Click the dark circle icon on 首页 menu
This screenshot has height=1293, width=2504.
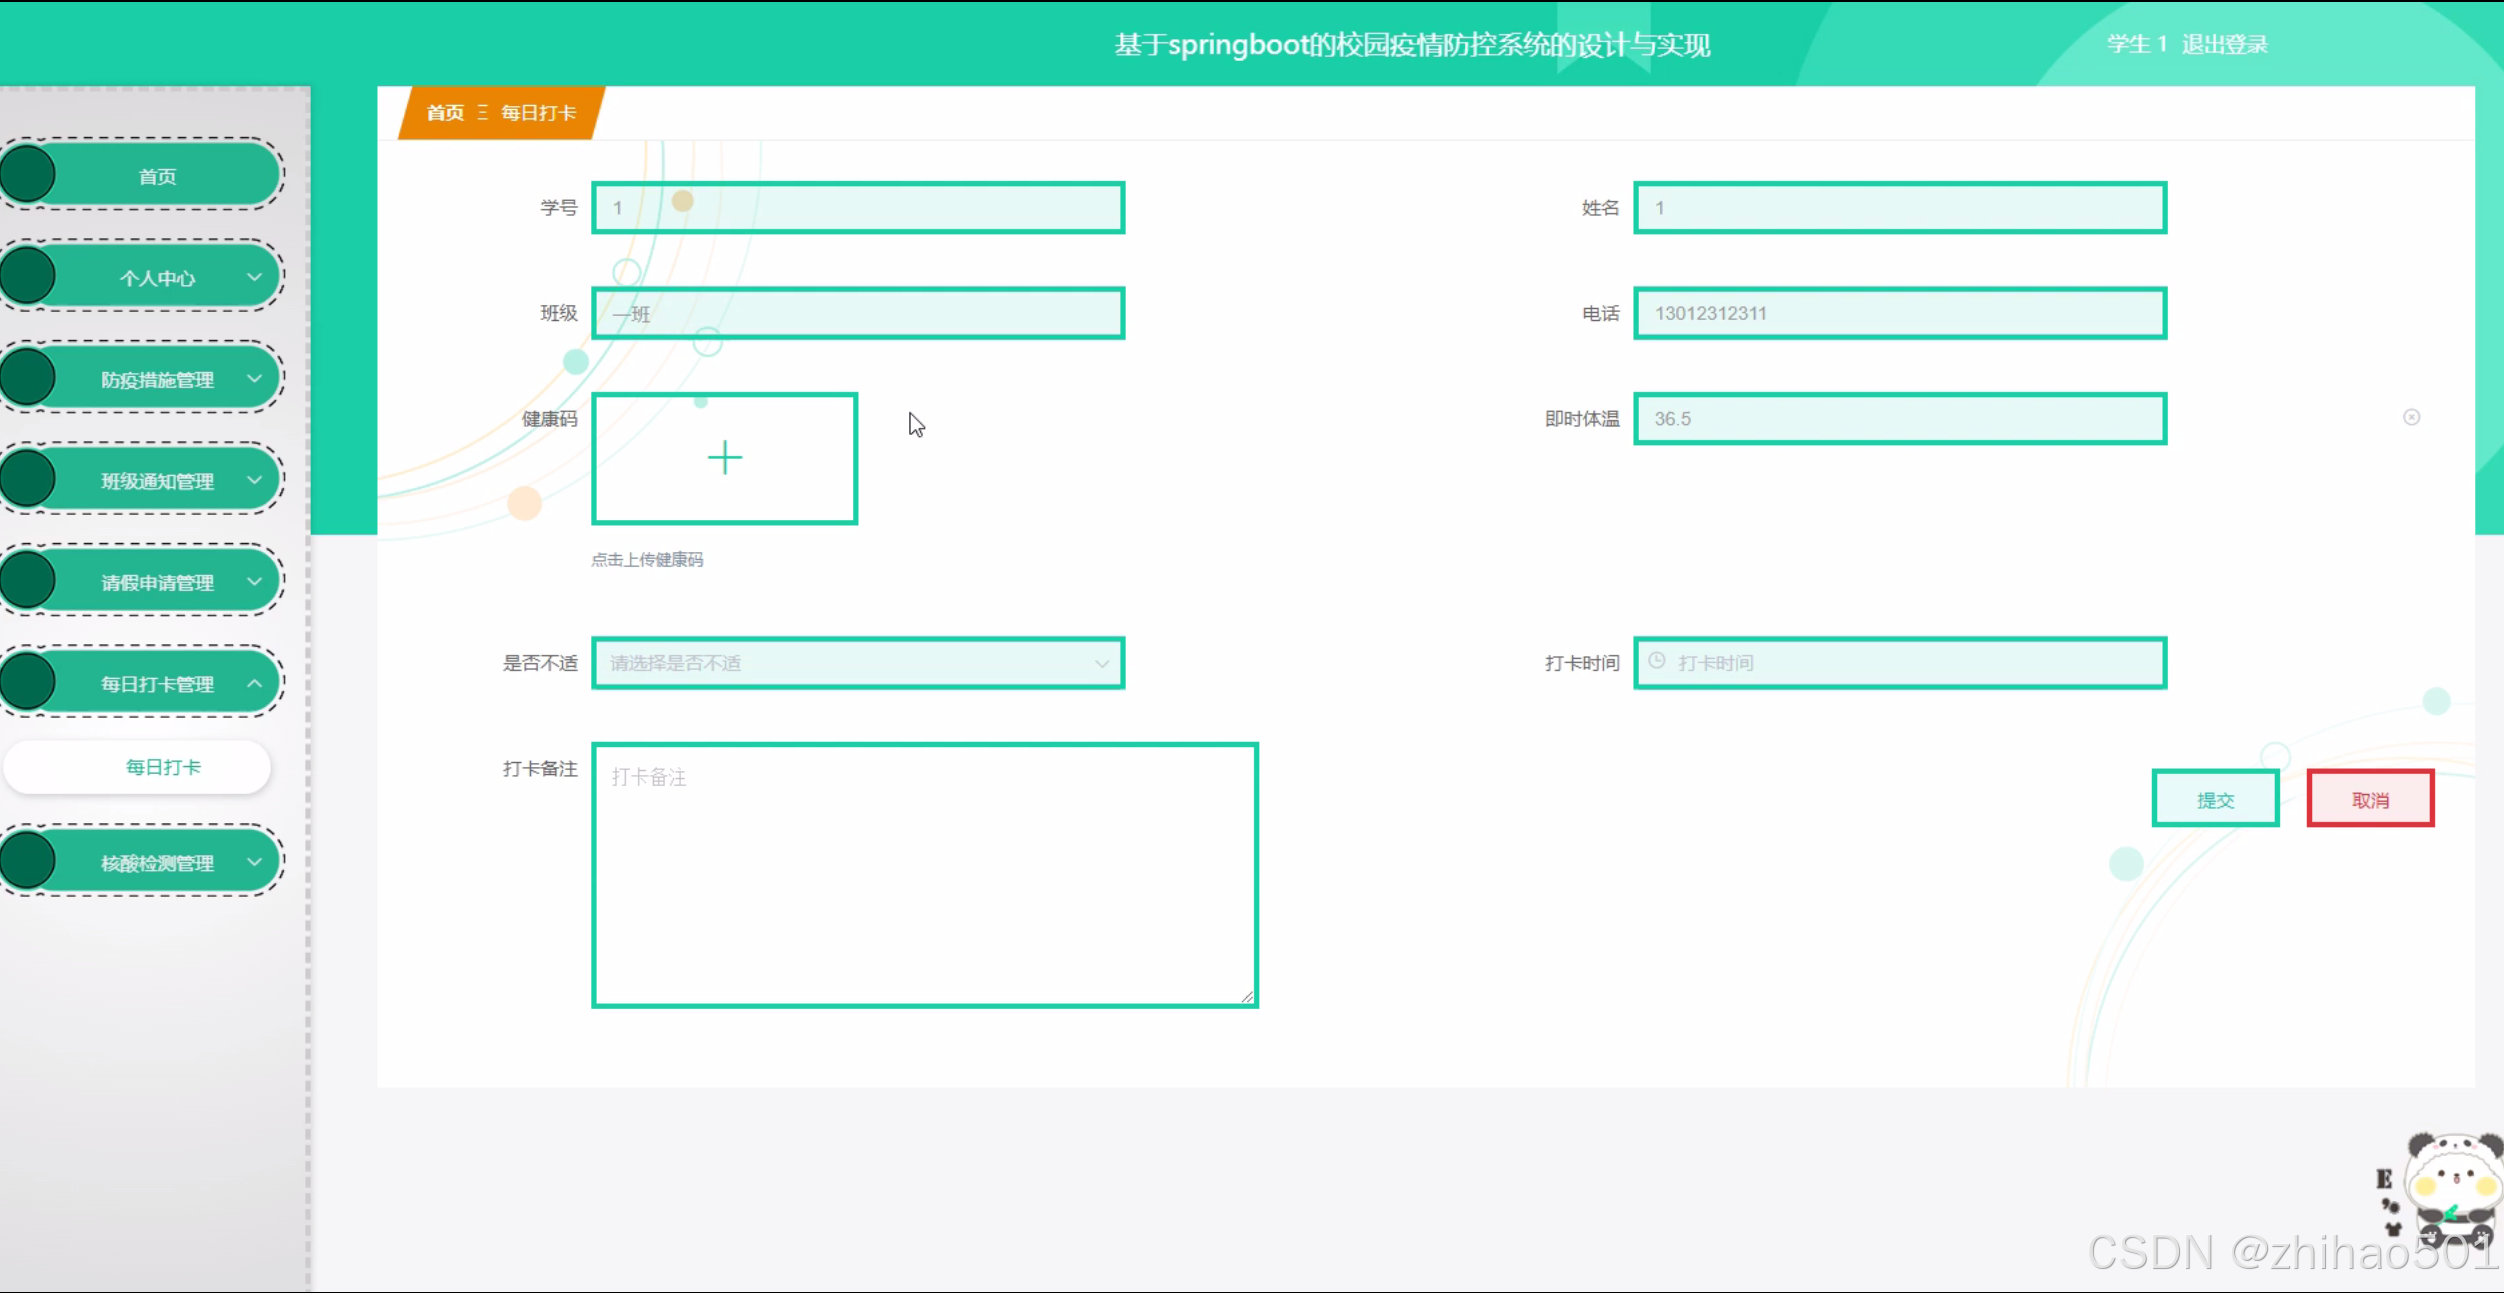(28, 174)
